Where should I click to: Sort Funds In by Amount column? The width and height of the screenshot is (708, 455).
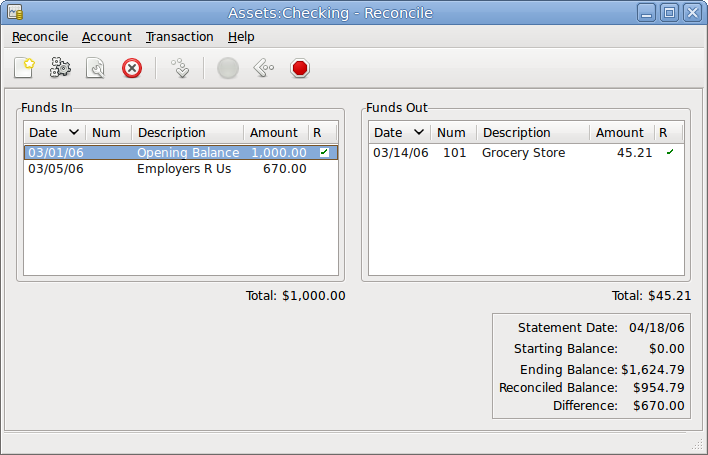coord(274,133)
